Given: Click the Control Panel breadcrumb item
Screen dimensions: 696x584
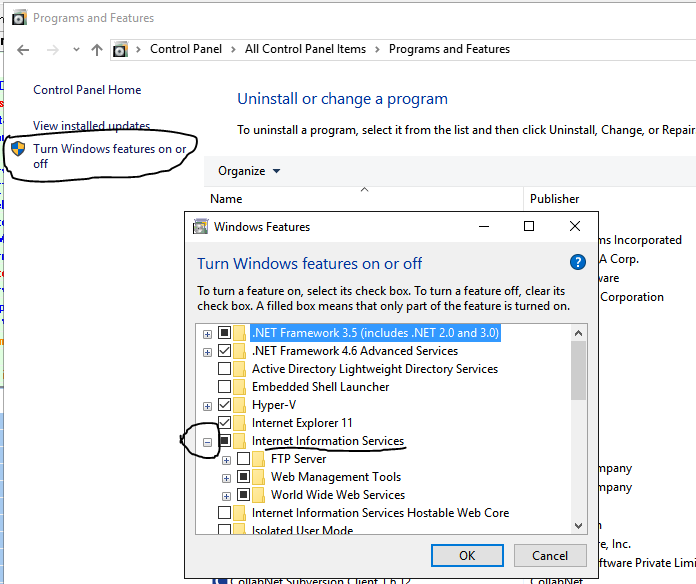Looking at the screenshot, I should (x=185, y=49).
